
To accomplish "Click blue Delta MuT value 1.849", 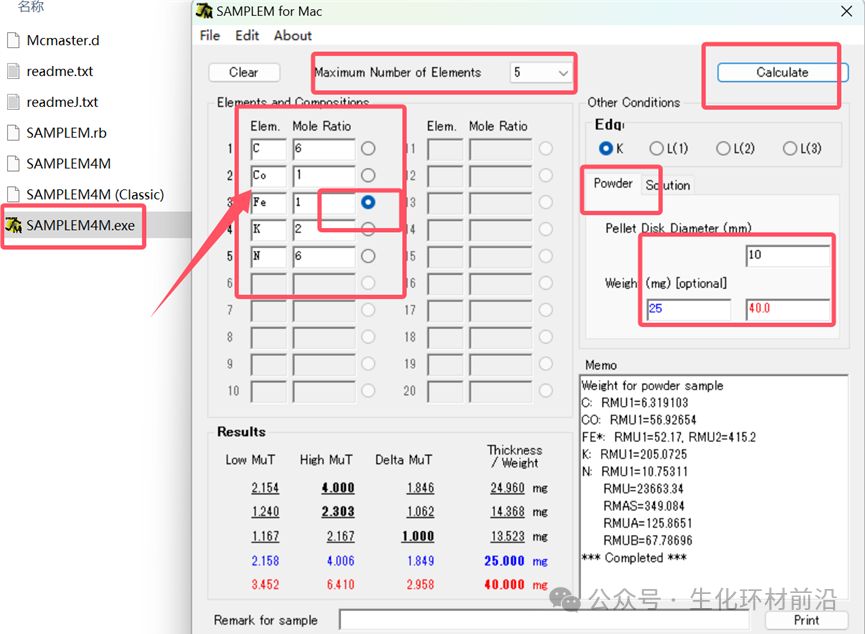I will coord(420,561).
